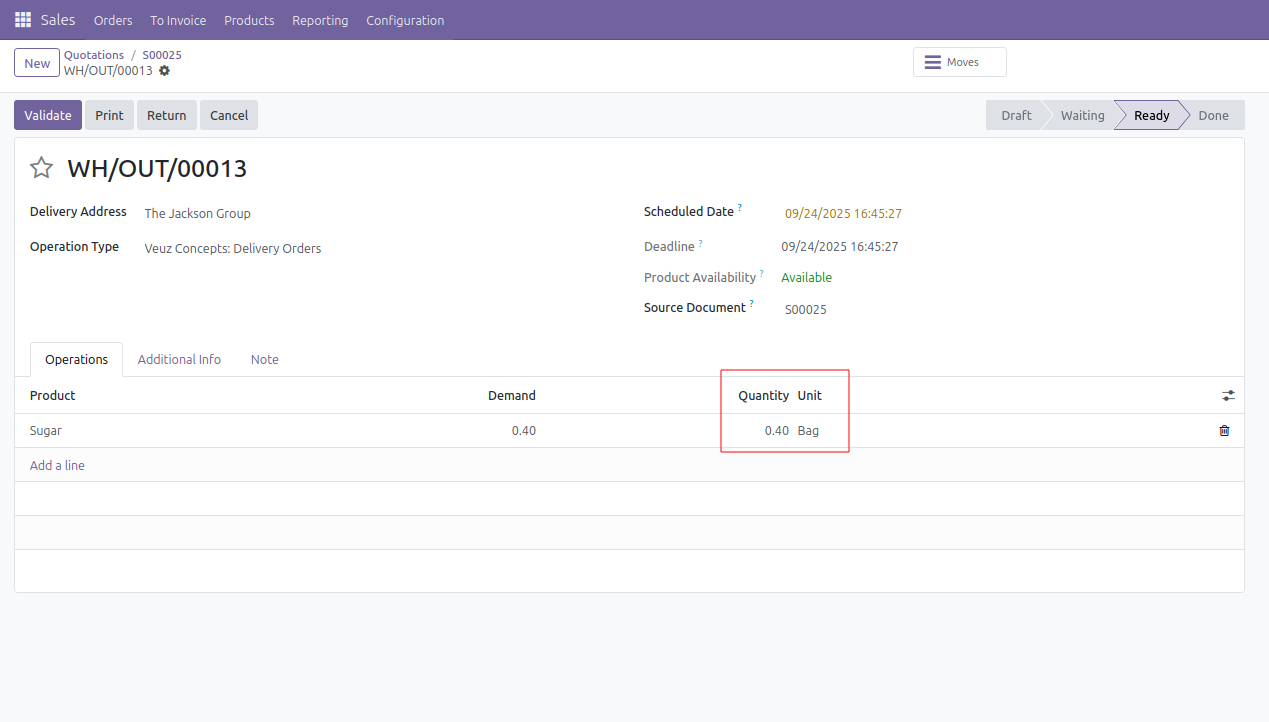The height and width of the screenshot is (722, 1269).
Task: Click the Source Document help question mark
Action: [752, 303]
